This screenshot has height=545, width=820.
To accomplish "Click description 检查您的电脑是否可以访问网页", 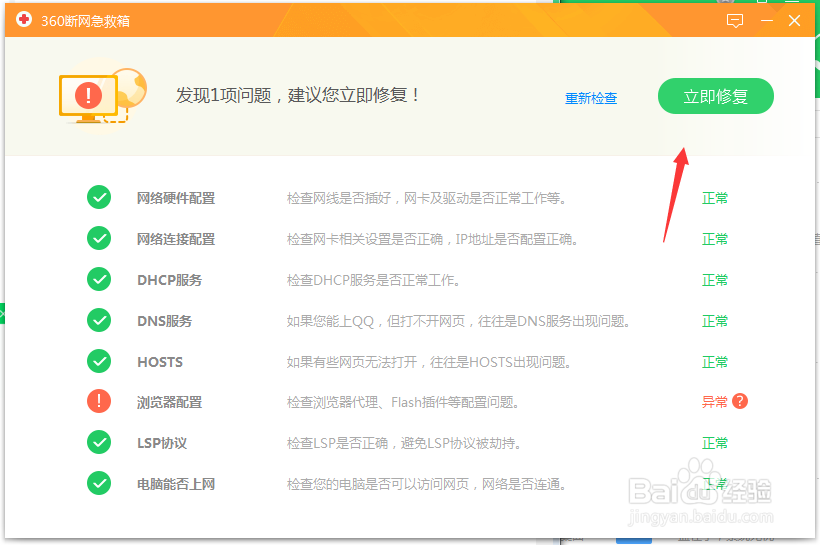I will tap(426, 484).
